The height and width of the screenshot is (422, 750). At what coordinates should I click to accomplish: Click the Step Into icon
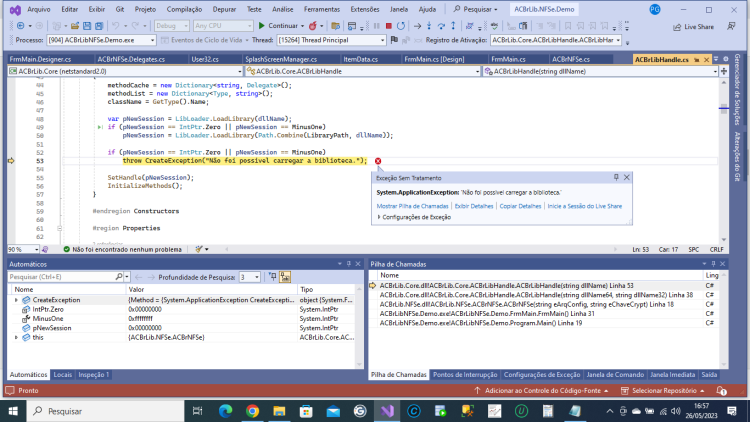point(429,26)
